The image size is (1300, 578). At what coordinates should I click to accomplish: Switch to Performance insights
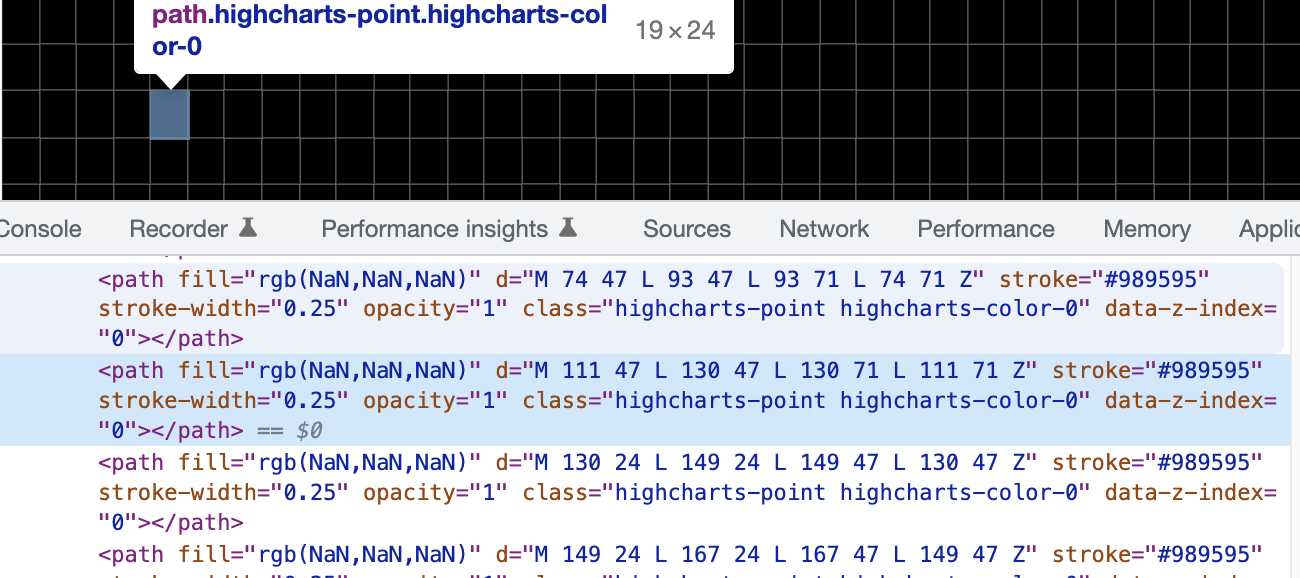pyautogui.click(x=434, y=228)
